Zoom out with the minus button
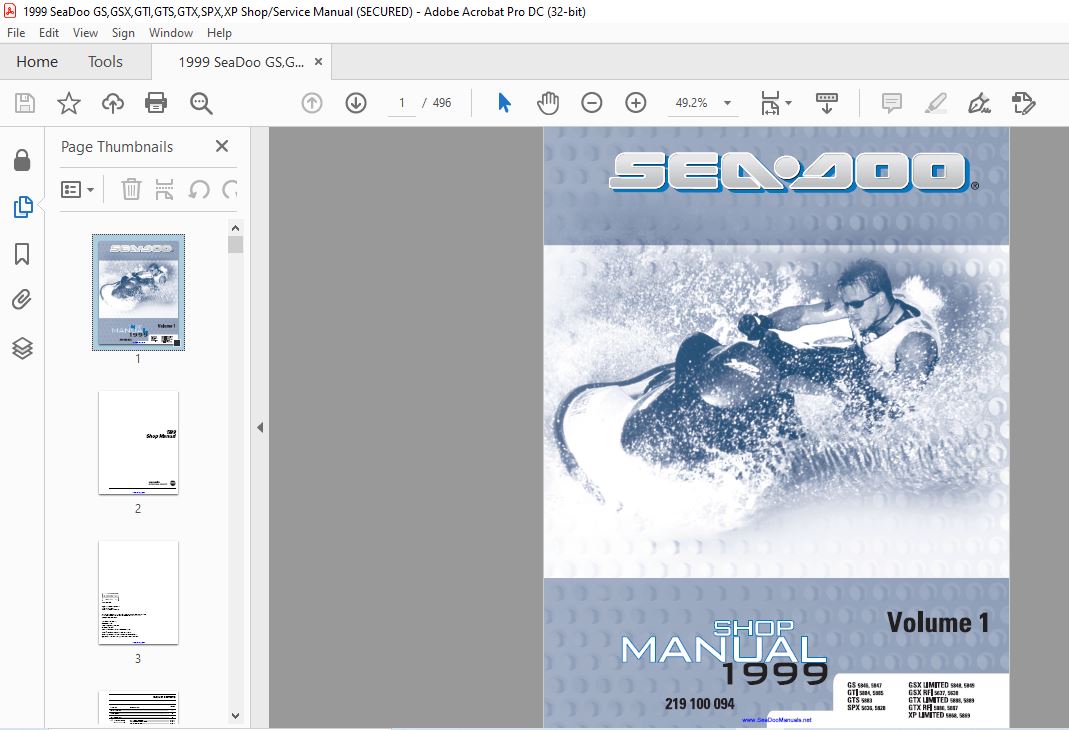 coord(592,103)
